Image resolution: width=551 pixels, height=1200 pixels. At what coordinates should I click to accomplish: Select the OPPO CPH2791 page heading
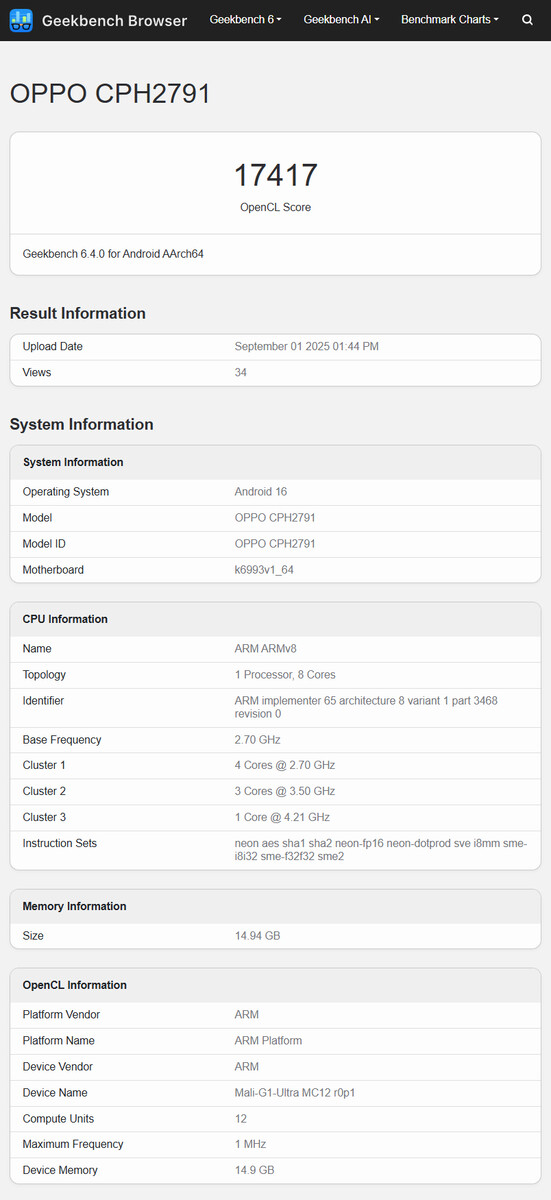(x=110, y=94)
